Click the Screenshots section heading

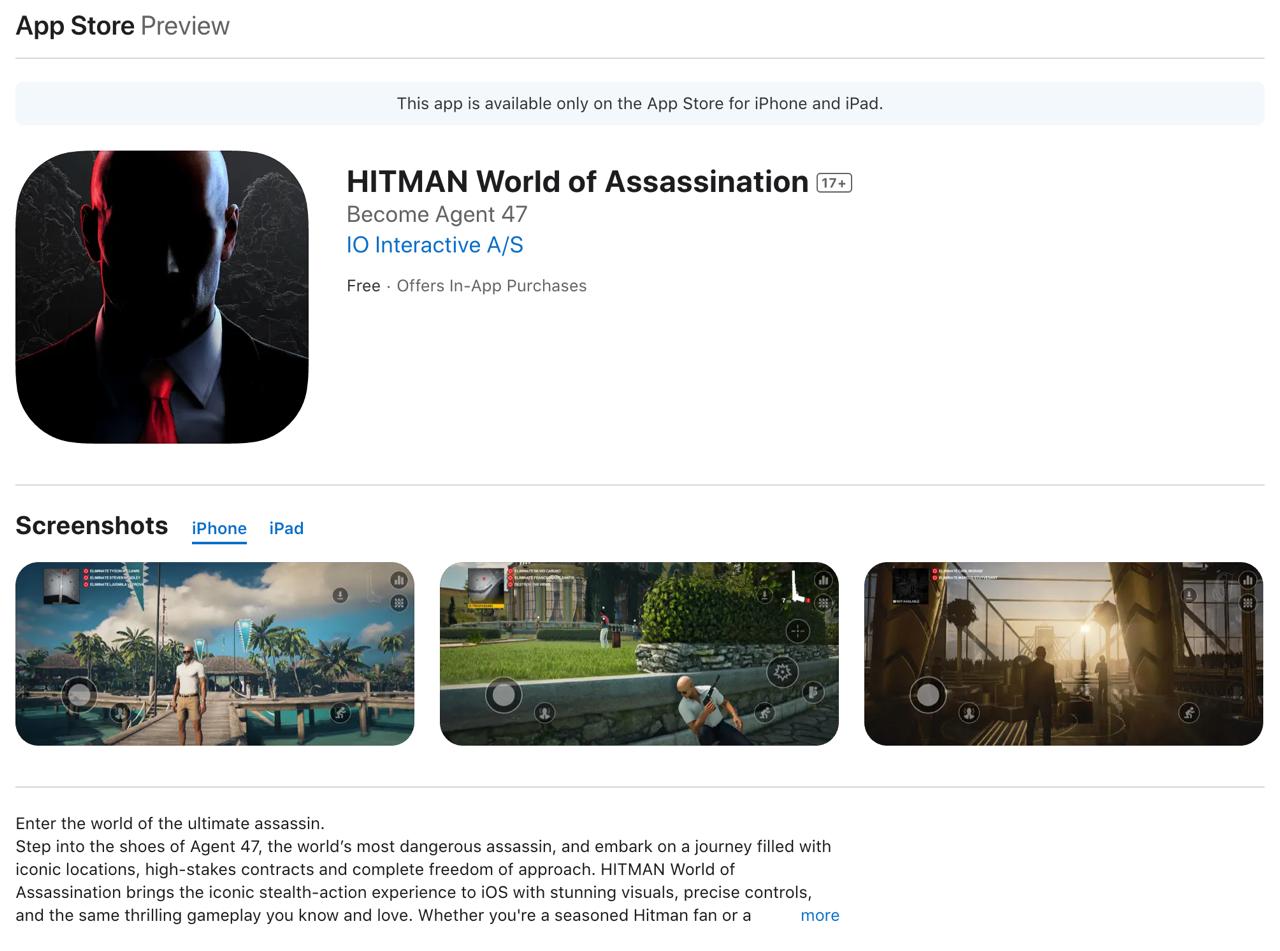click(x=92, y=526)
